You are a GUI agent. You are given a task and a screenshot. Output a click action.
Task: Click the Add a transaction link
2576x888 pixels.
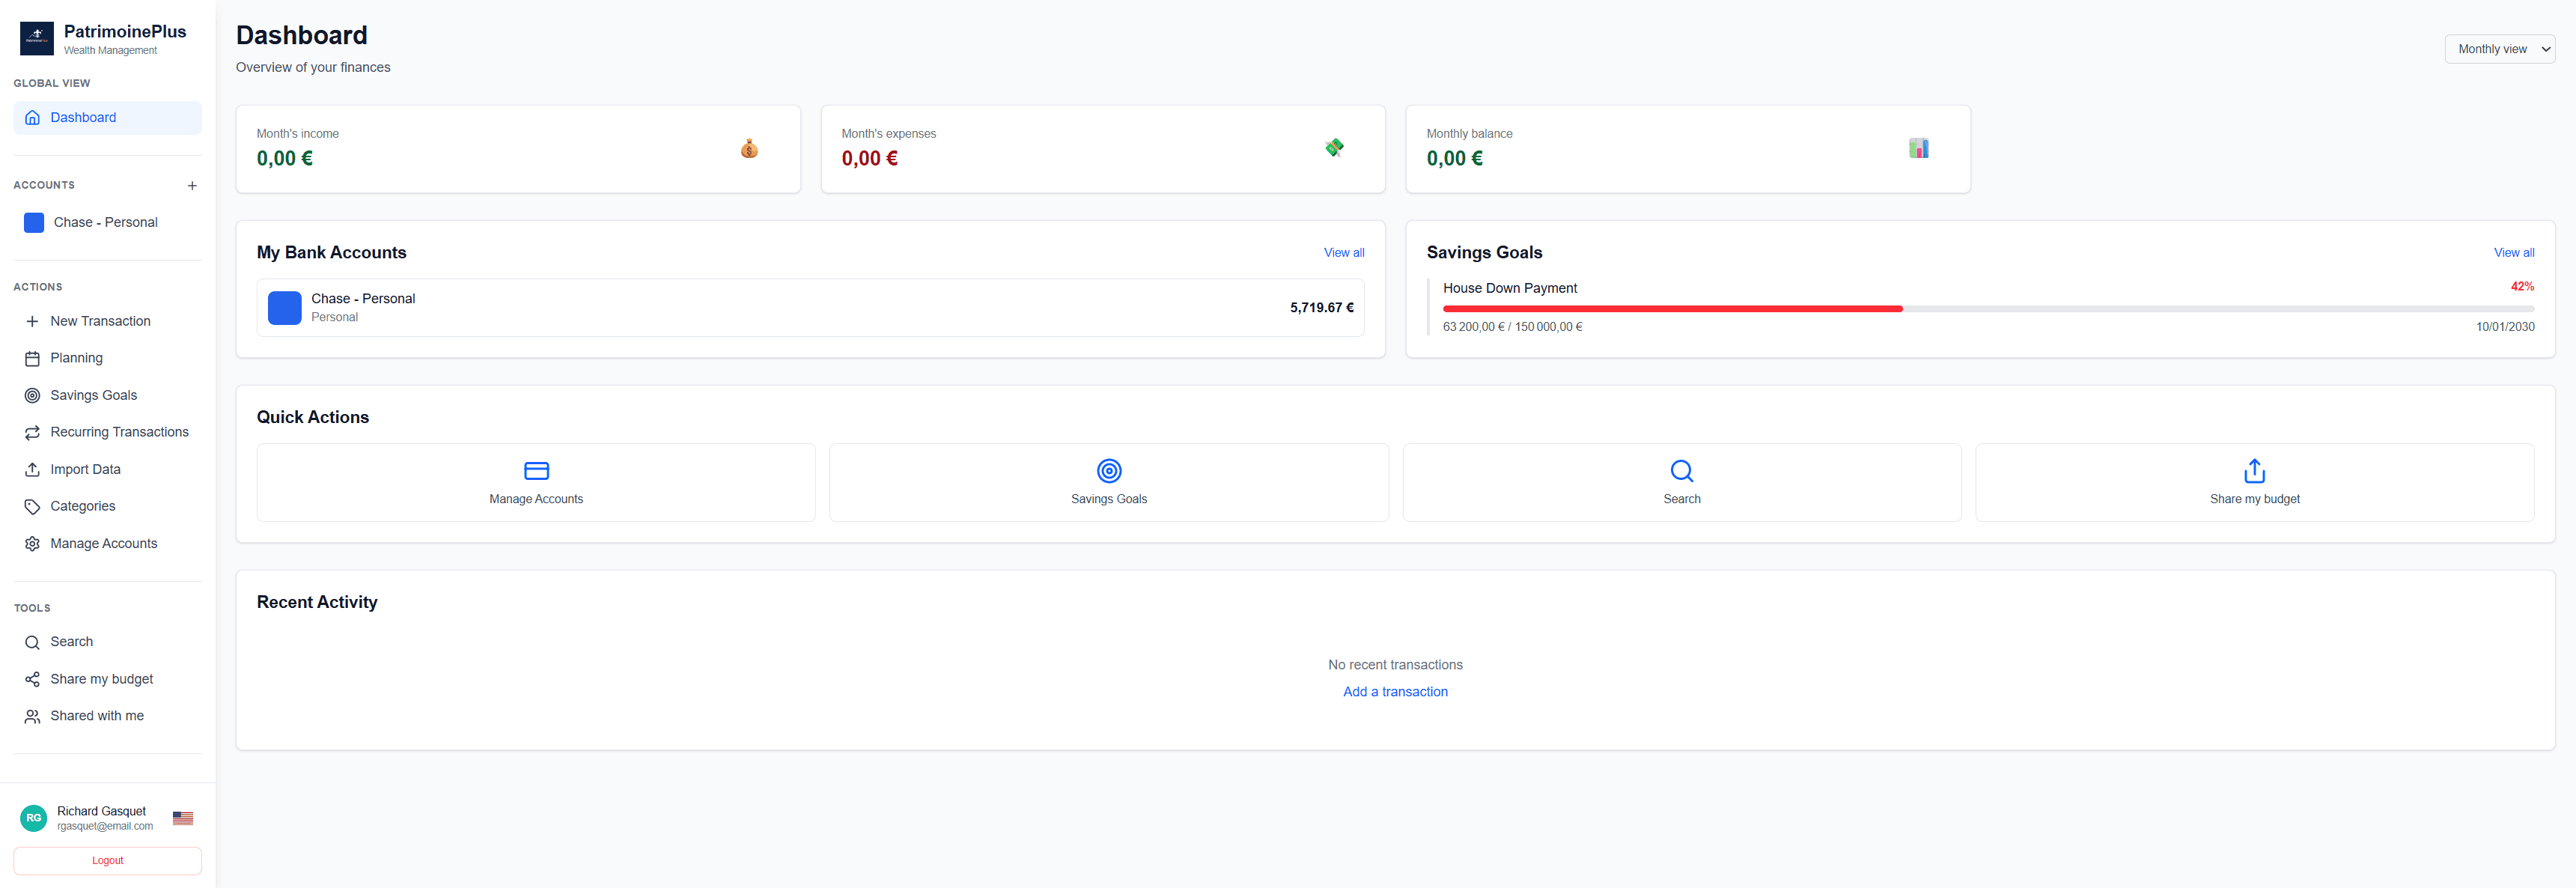coord(1395,691)
